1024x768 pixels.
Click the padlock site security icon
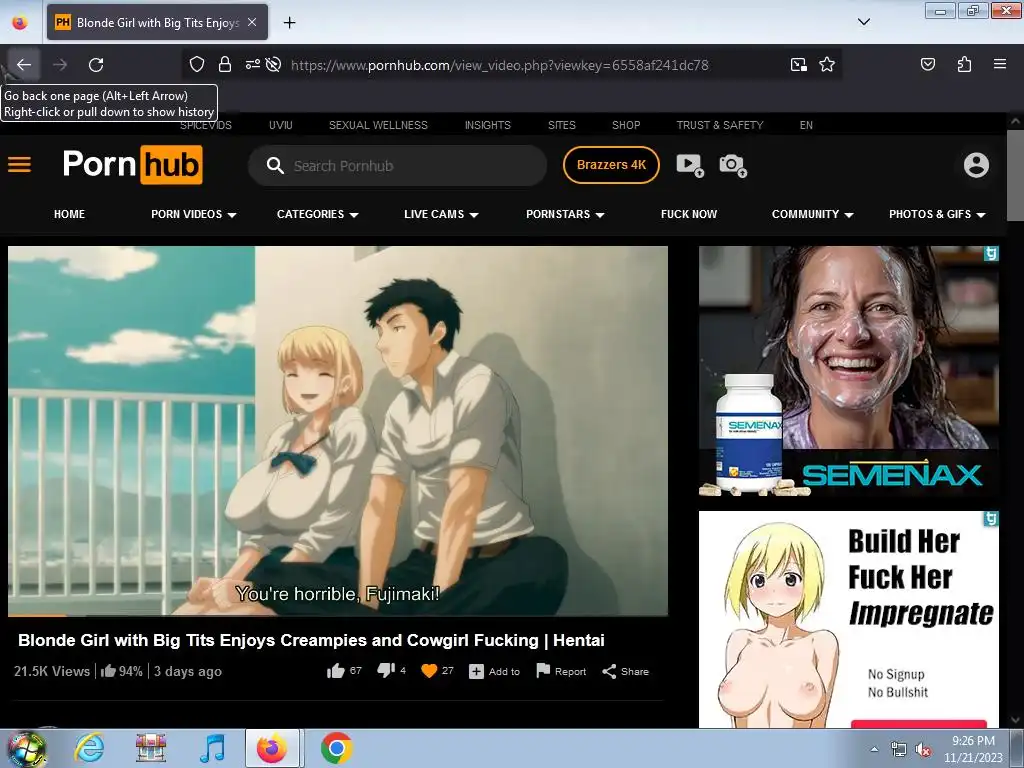pos(225,64)
